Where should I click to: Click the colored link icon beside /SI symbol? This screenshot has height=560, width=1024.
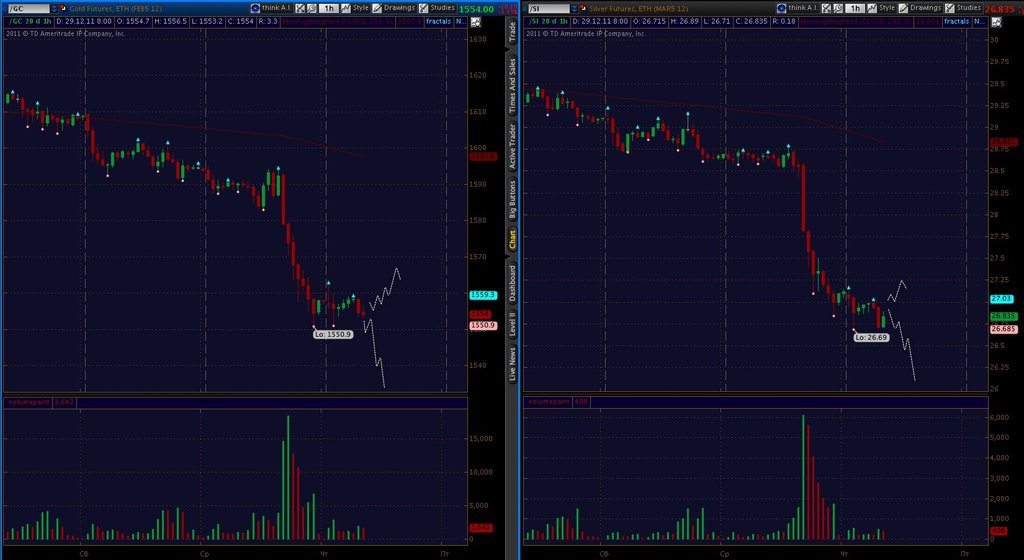(x=584, y=8)
